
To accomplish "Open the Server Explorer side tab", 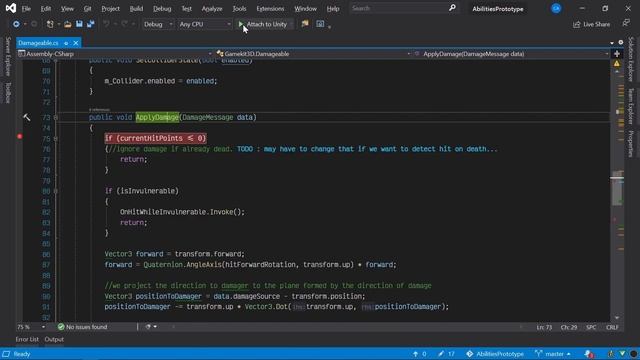I will [x=7, y=56].
